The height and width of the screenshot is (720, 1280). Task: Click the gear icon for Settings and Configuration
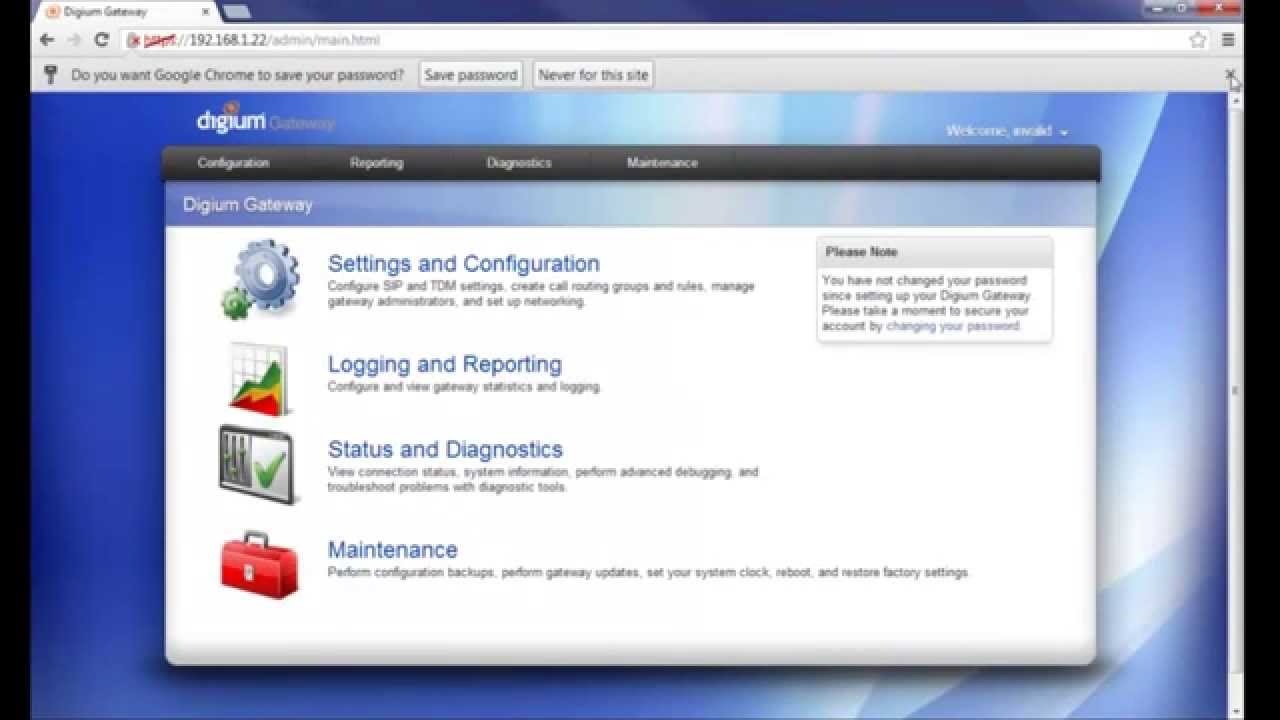[x=260, y=279]
